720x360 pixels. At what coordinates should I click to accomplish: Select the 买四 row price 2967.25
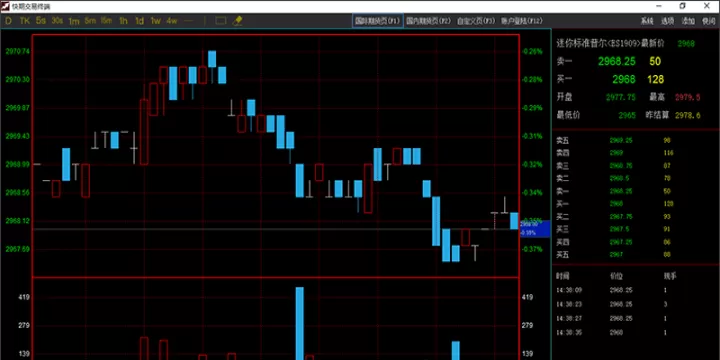pos(621,242)
